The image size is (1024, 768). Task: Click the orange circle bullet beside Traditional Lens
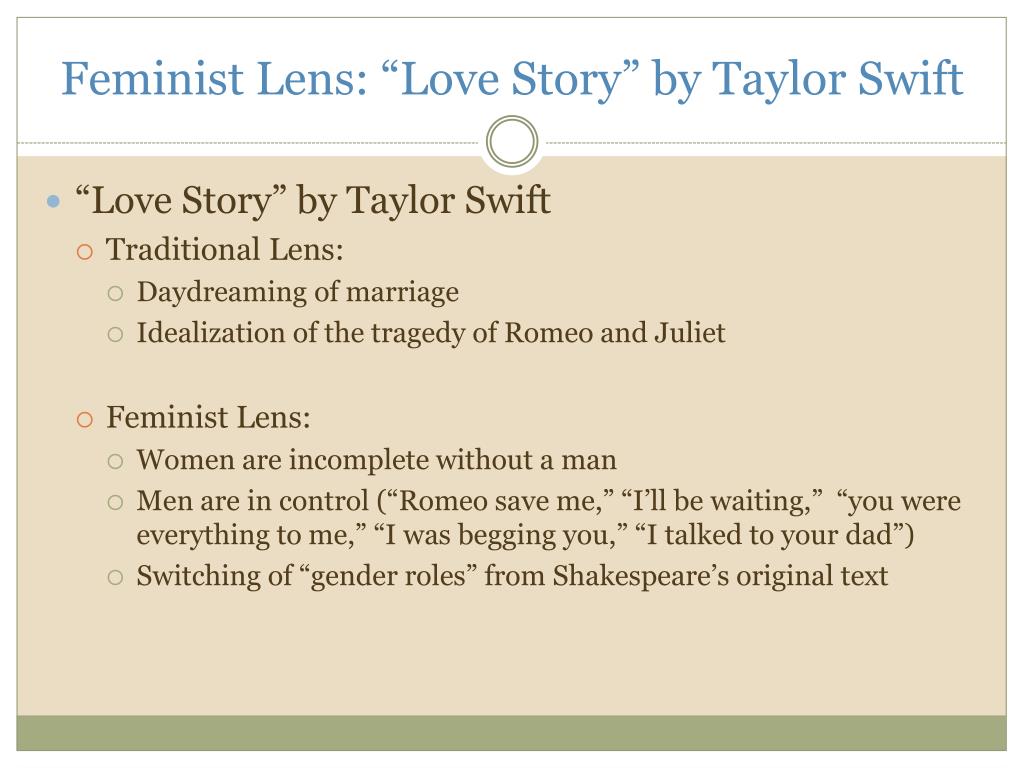coord(85,251)
